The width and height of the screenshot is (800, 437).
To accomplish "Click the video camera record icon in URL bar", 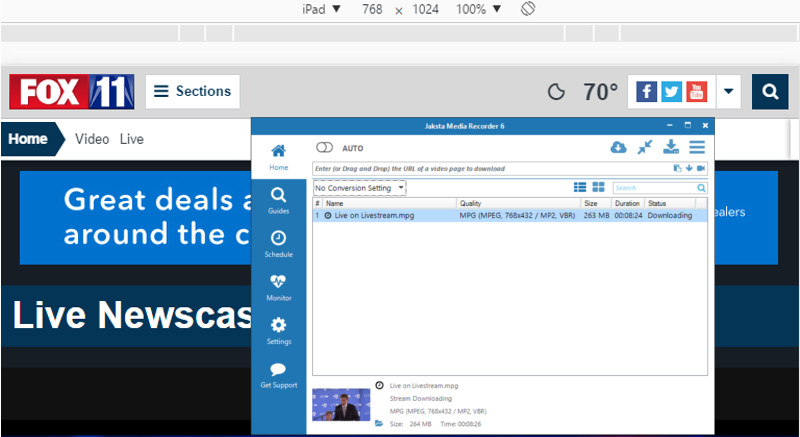I will coord(701,168).
